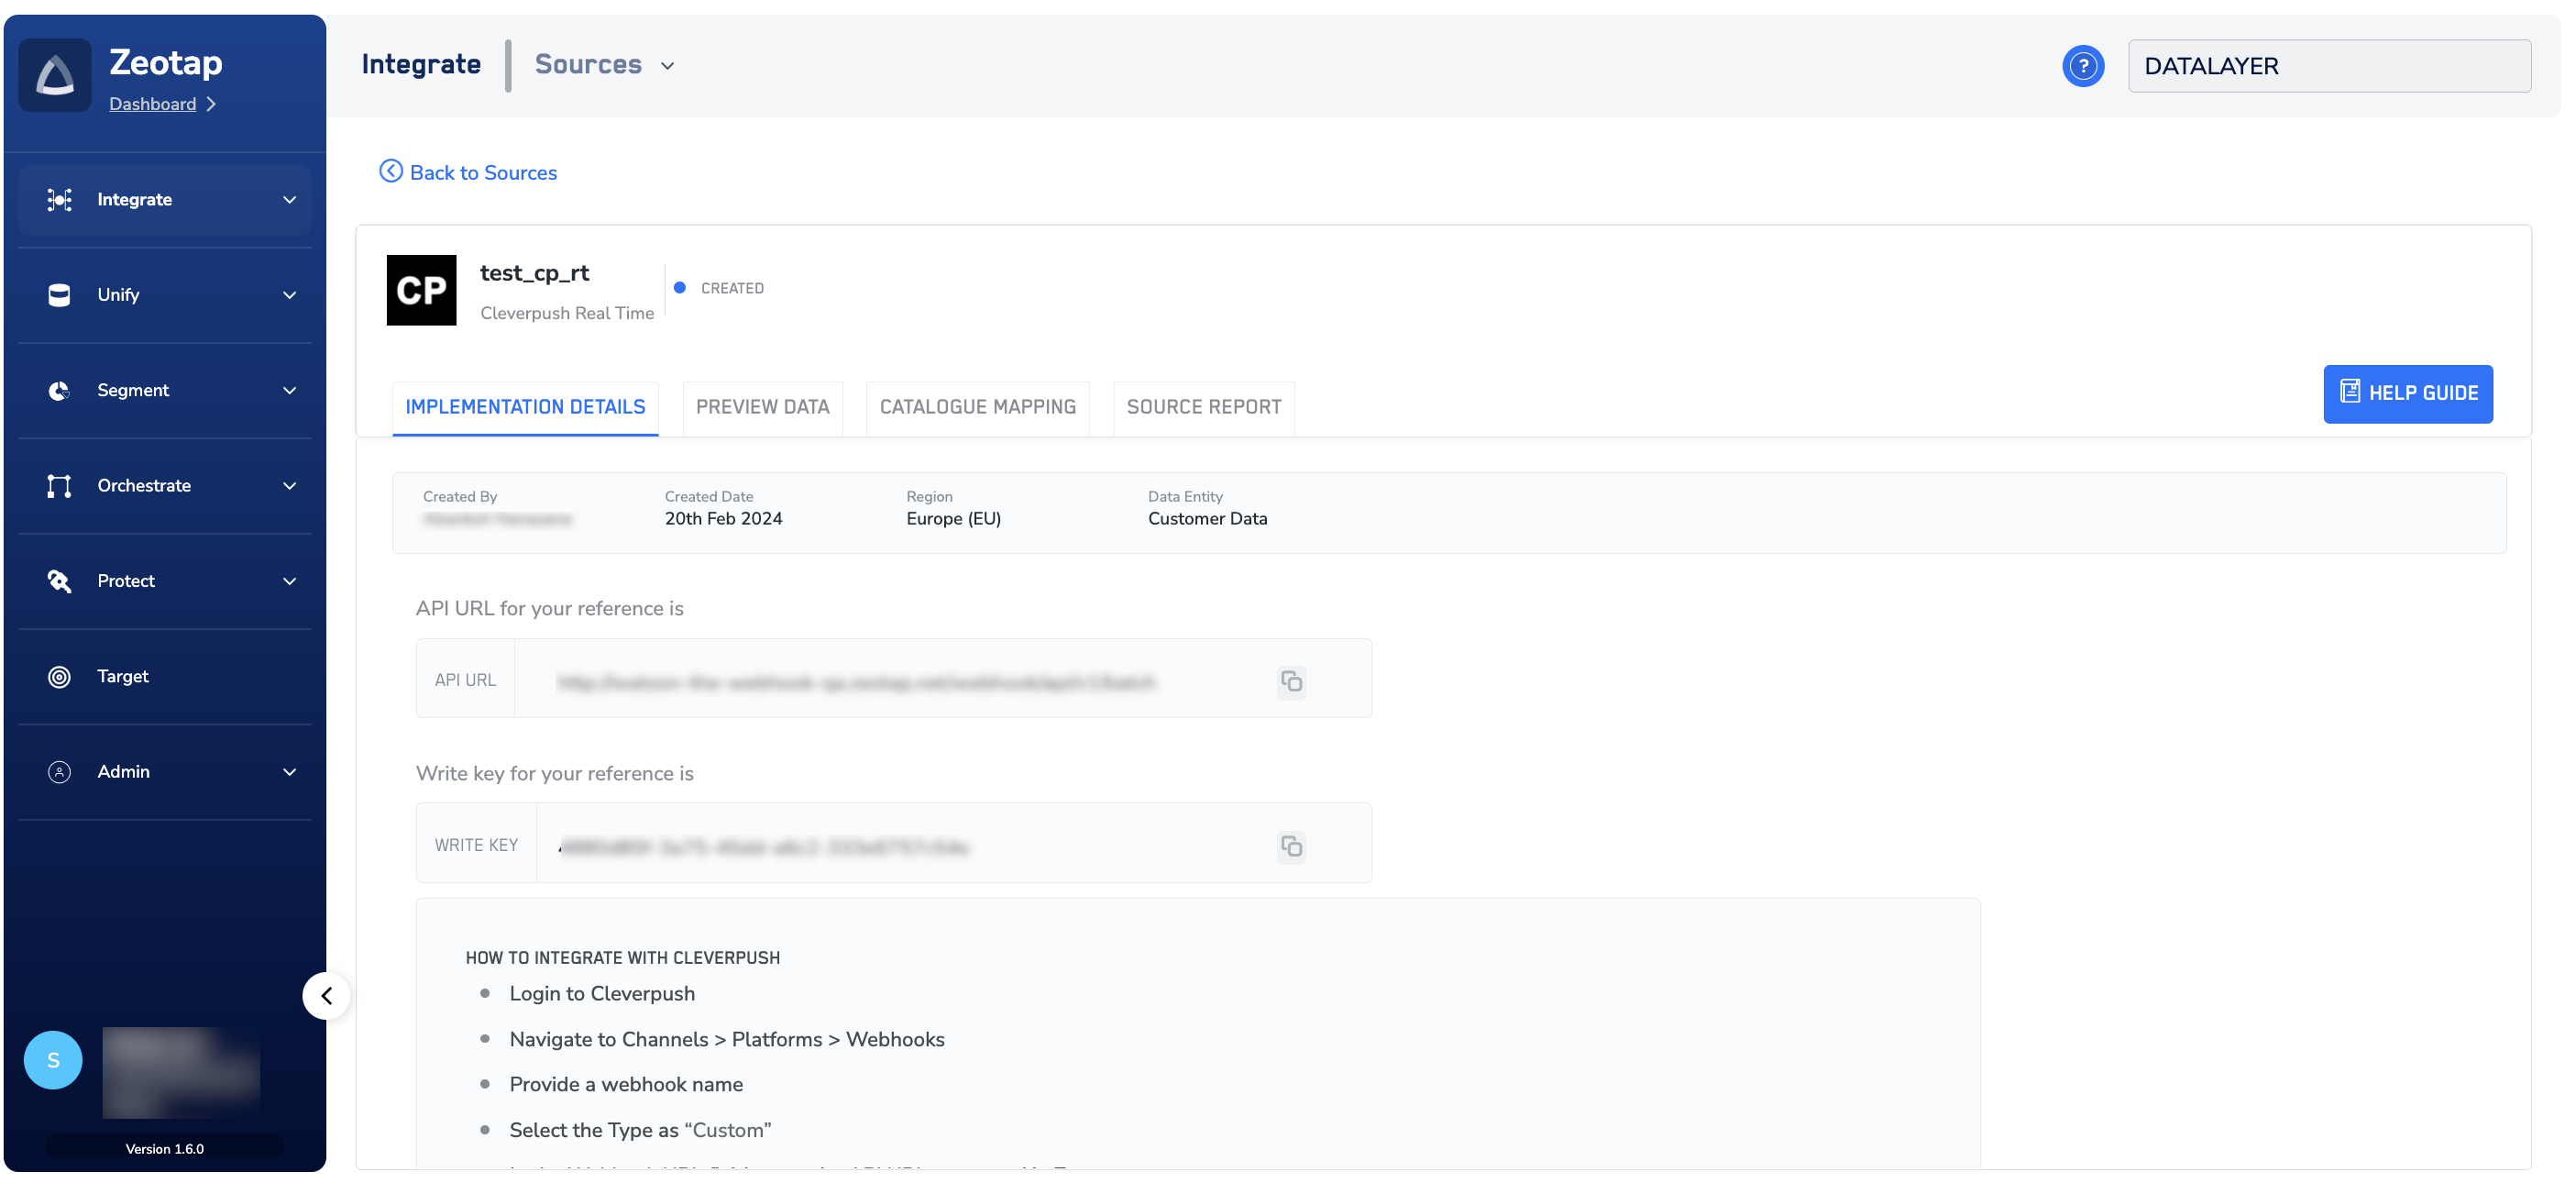Copy the API URL with the copy icon

1291,682
